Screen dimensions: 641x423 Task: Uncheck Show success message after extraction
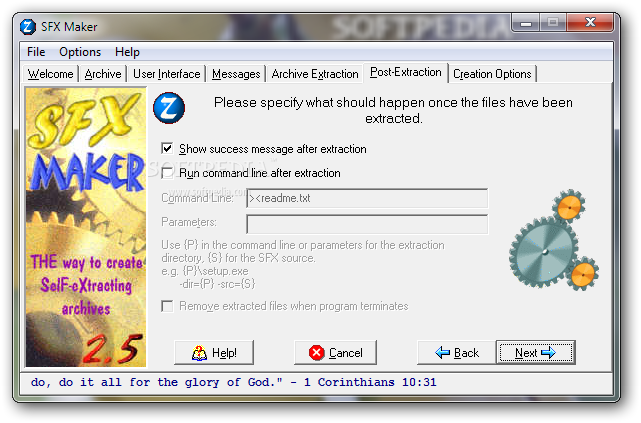167,148
